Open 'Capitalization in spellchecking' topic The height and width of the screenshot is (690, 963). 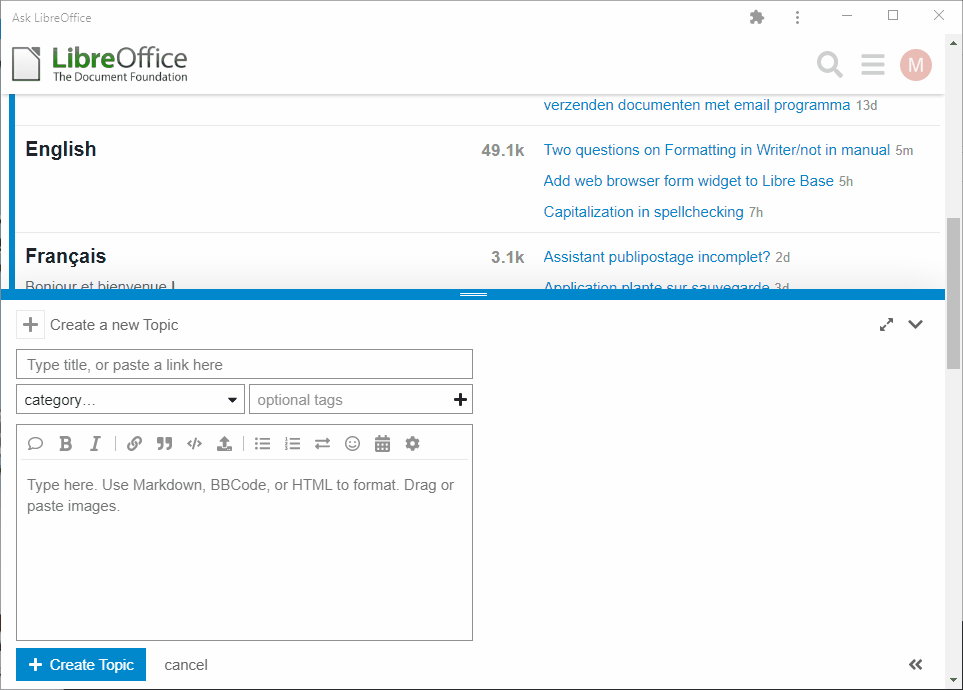[643, 212]
